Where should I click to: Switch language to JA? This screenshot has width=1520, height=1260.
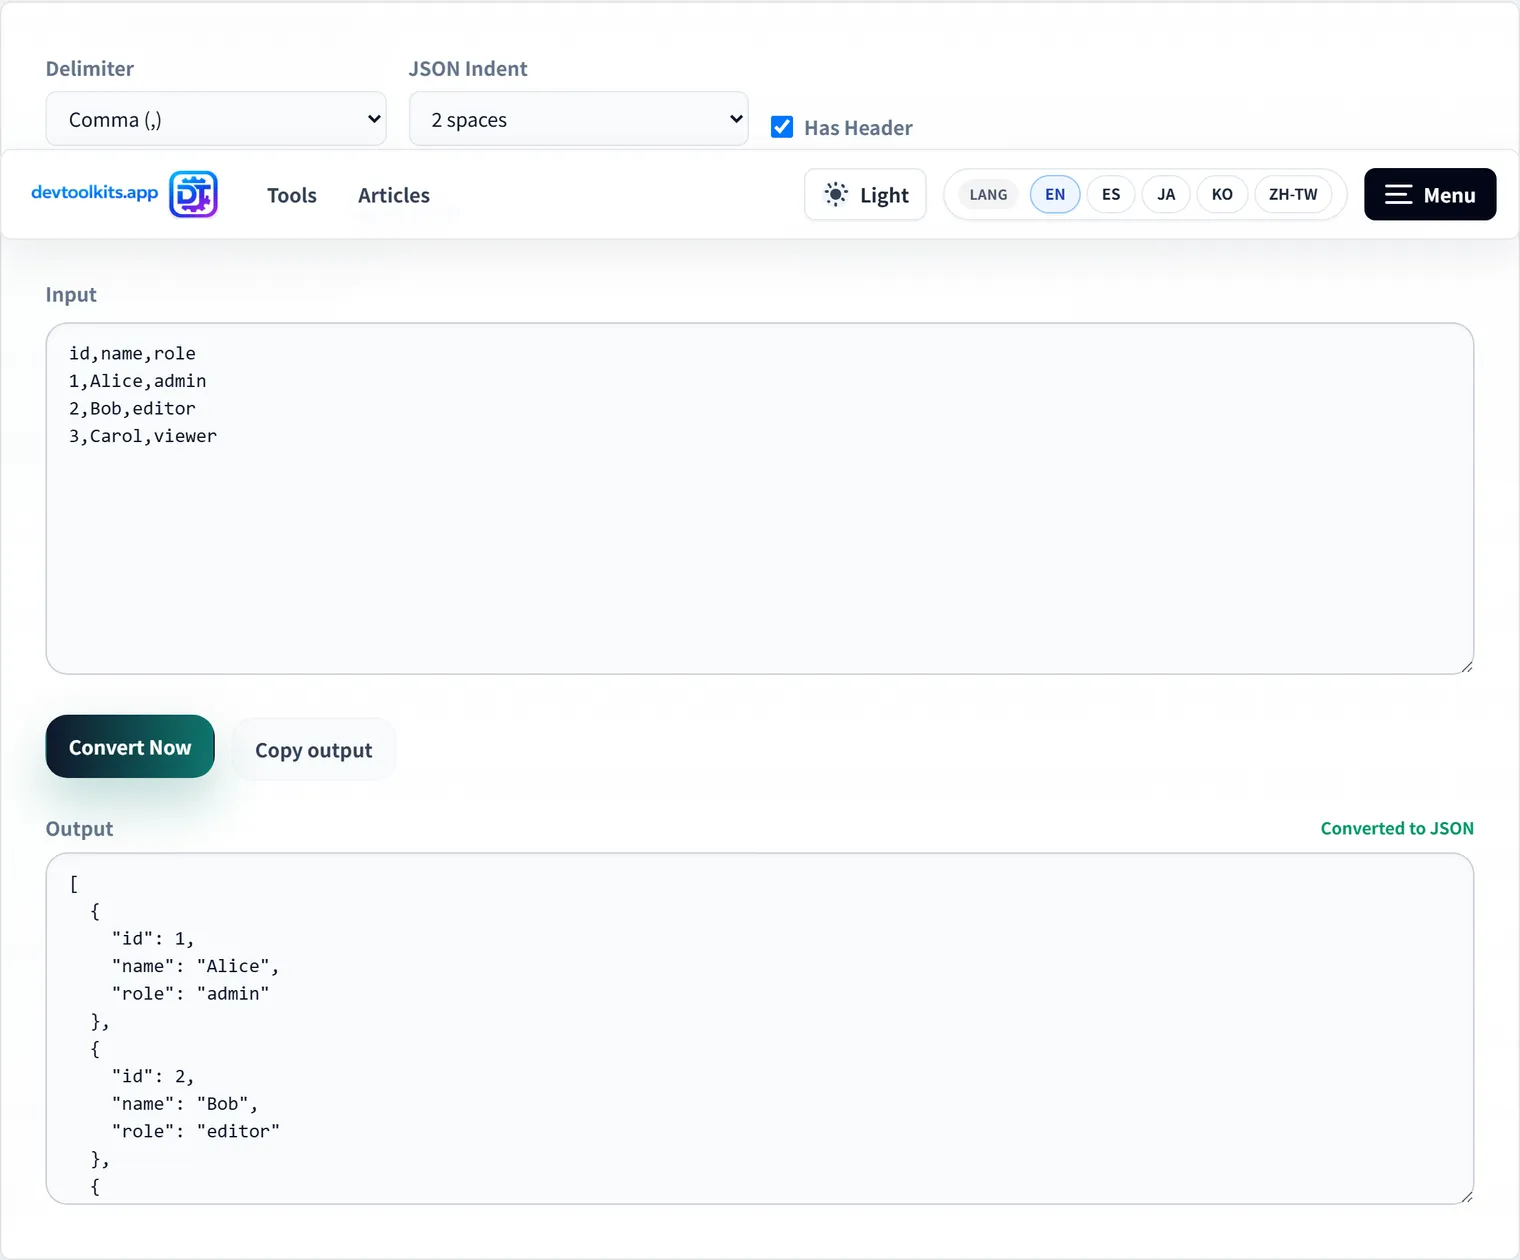coord(1166,194)
